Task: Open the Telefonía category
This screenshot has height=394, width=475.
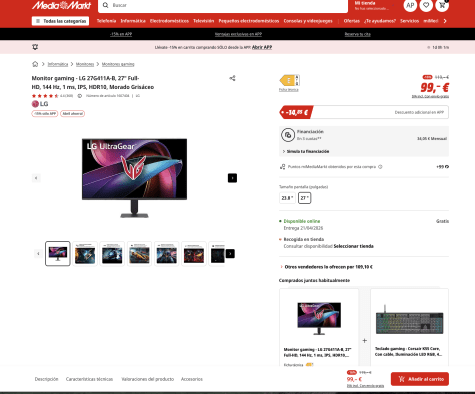Action: pyautogui.click(x=106, y=21)
